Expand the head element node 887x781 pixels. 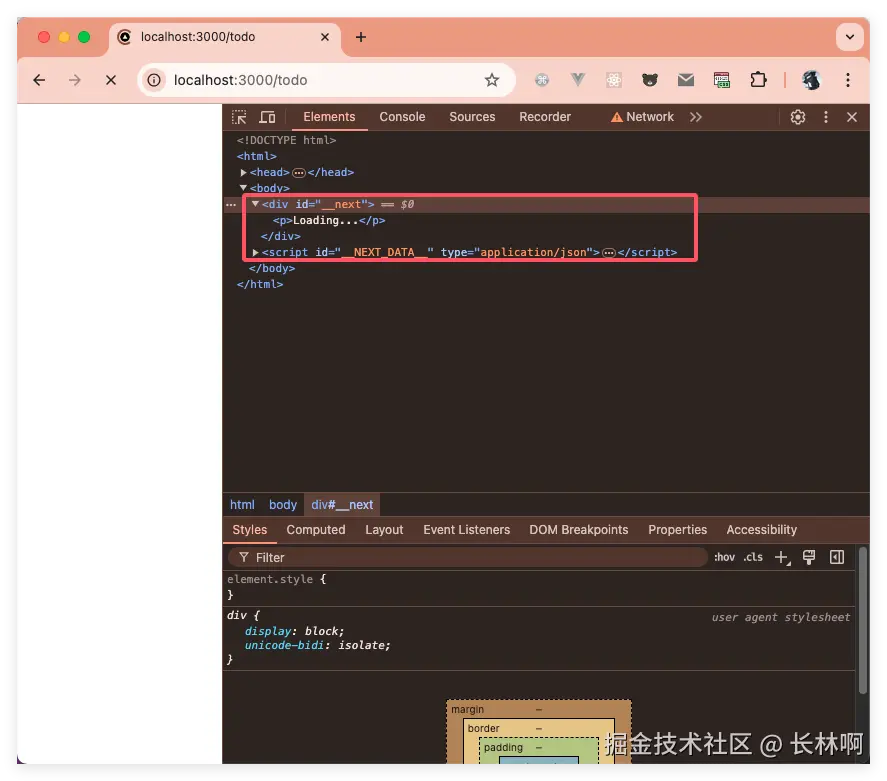(243, 172)
